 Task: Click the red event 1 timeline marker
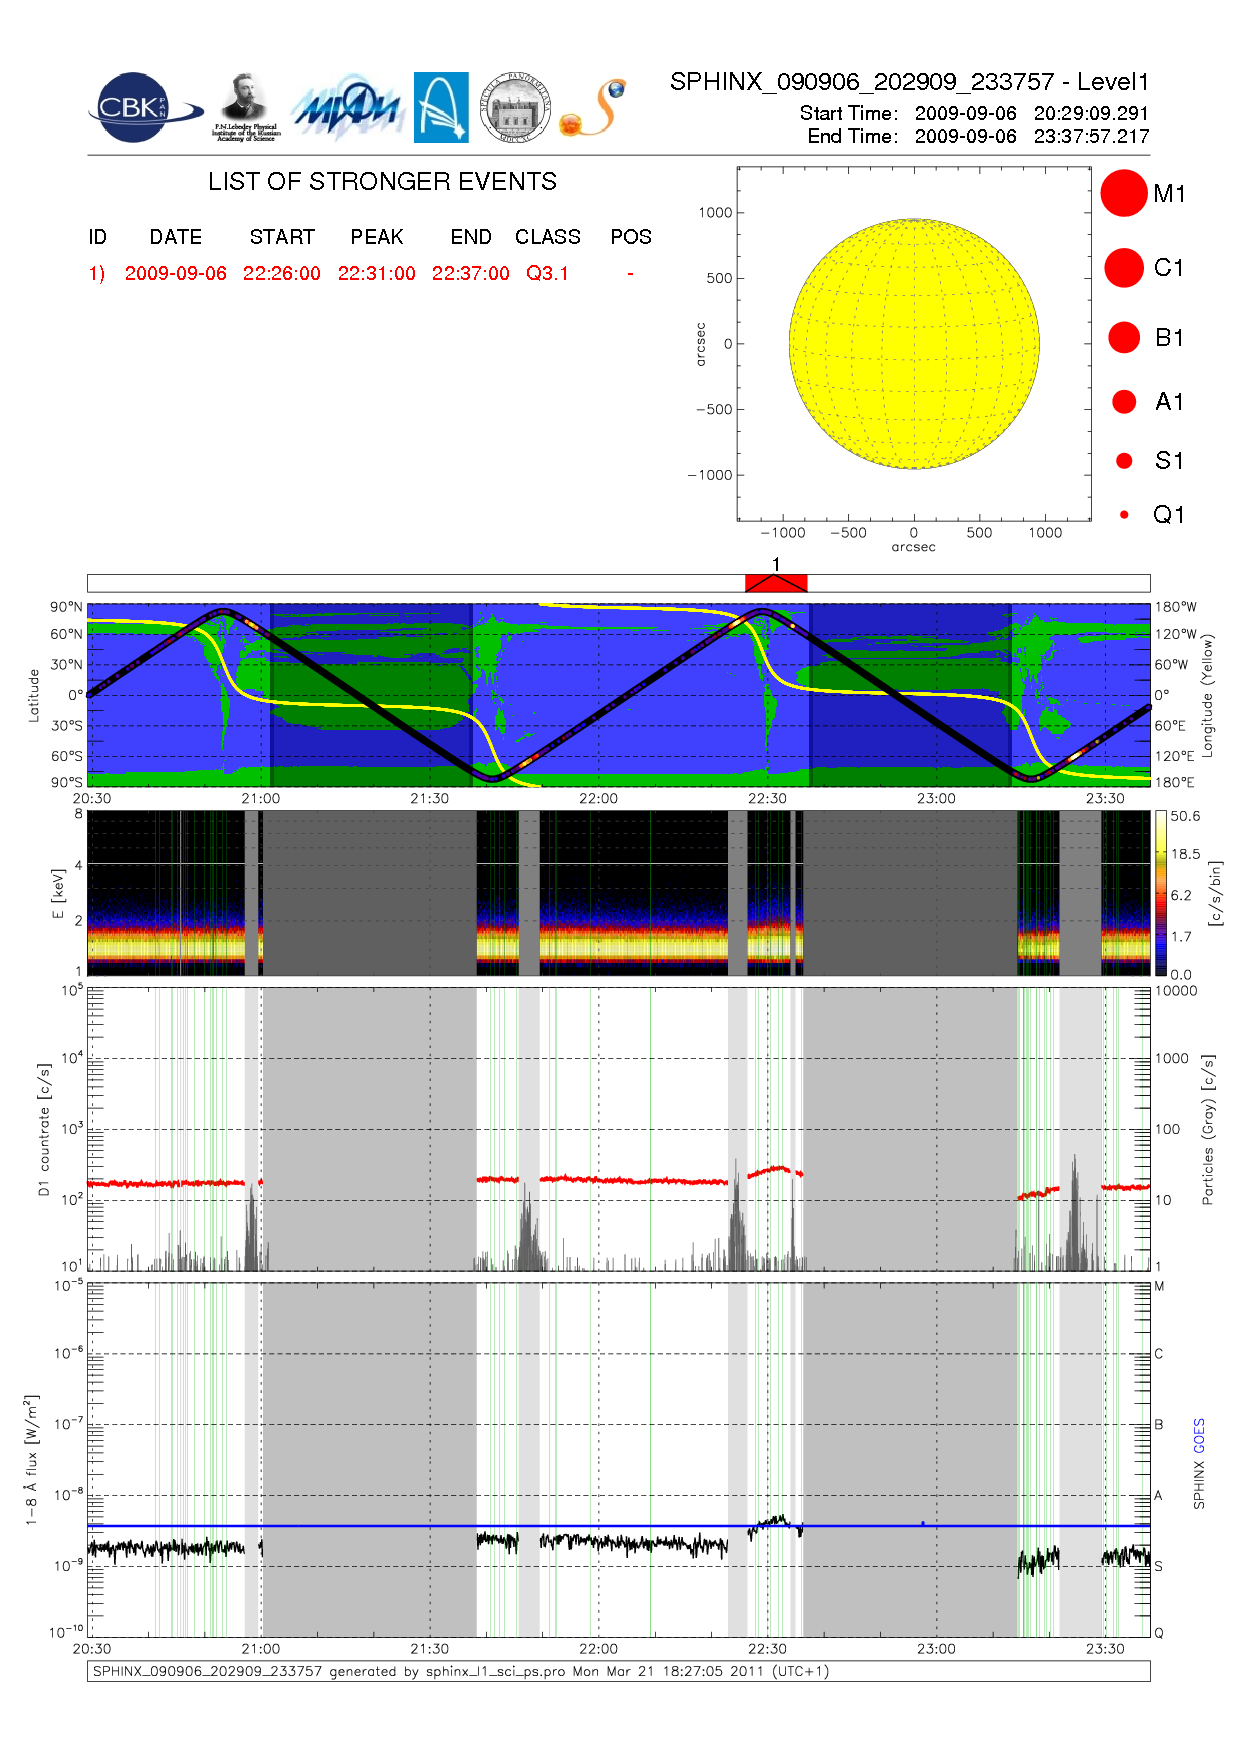(x=776, y=583)
